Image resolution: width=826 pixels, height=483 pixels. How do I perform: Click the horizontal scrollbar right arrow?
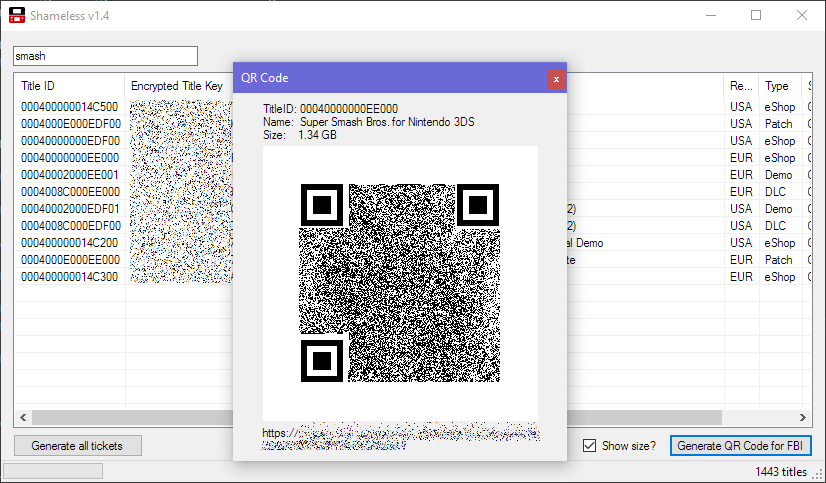click(803, 417)
